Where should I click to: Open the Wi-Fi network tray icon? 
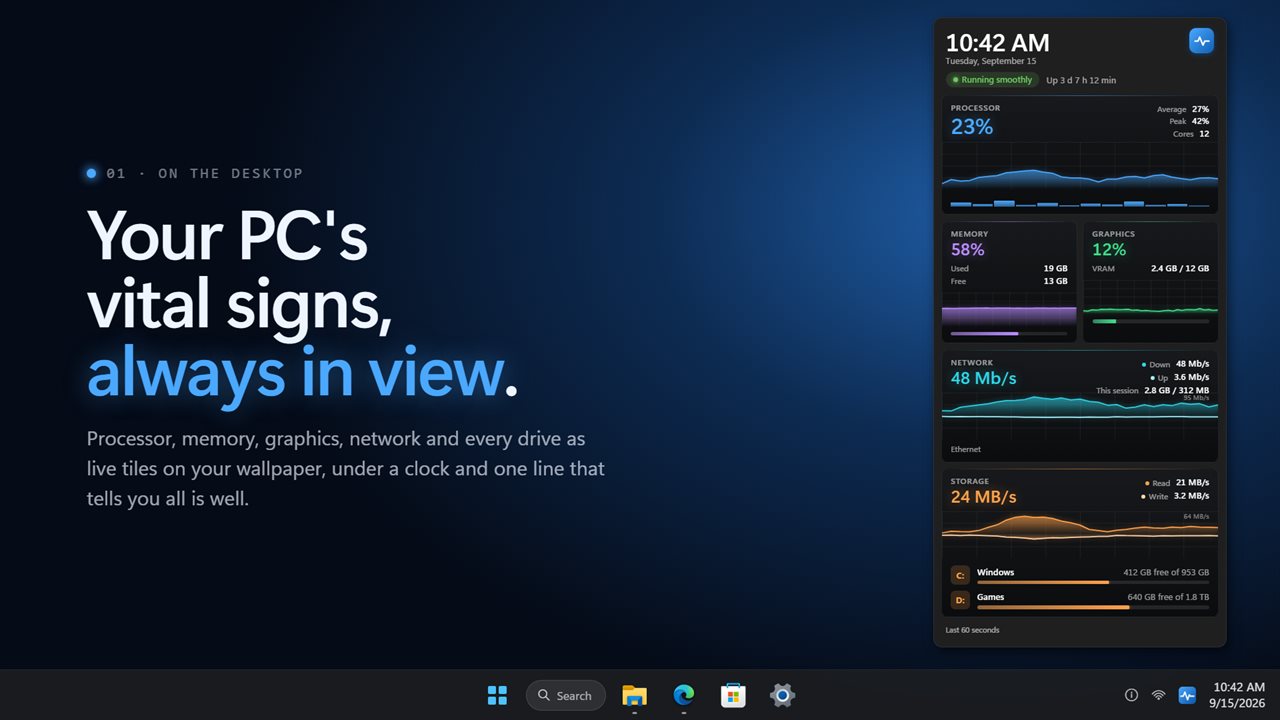pyautogui.click(x=1158, y=695)
